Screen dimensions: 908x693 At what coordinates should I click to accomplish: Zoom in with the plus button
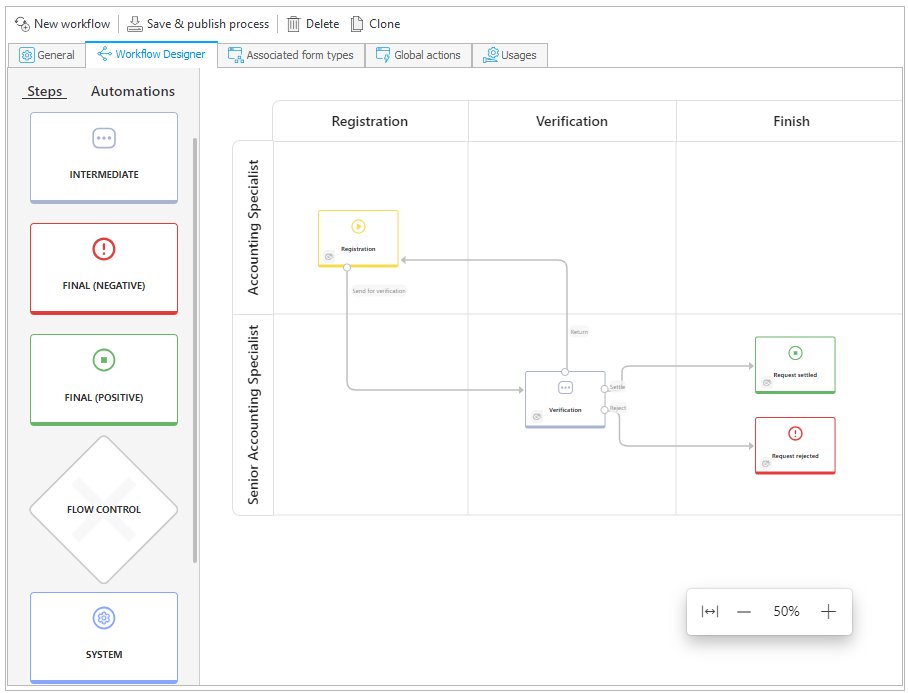click(x=828, y=612)
